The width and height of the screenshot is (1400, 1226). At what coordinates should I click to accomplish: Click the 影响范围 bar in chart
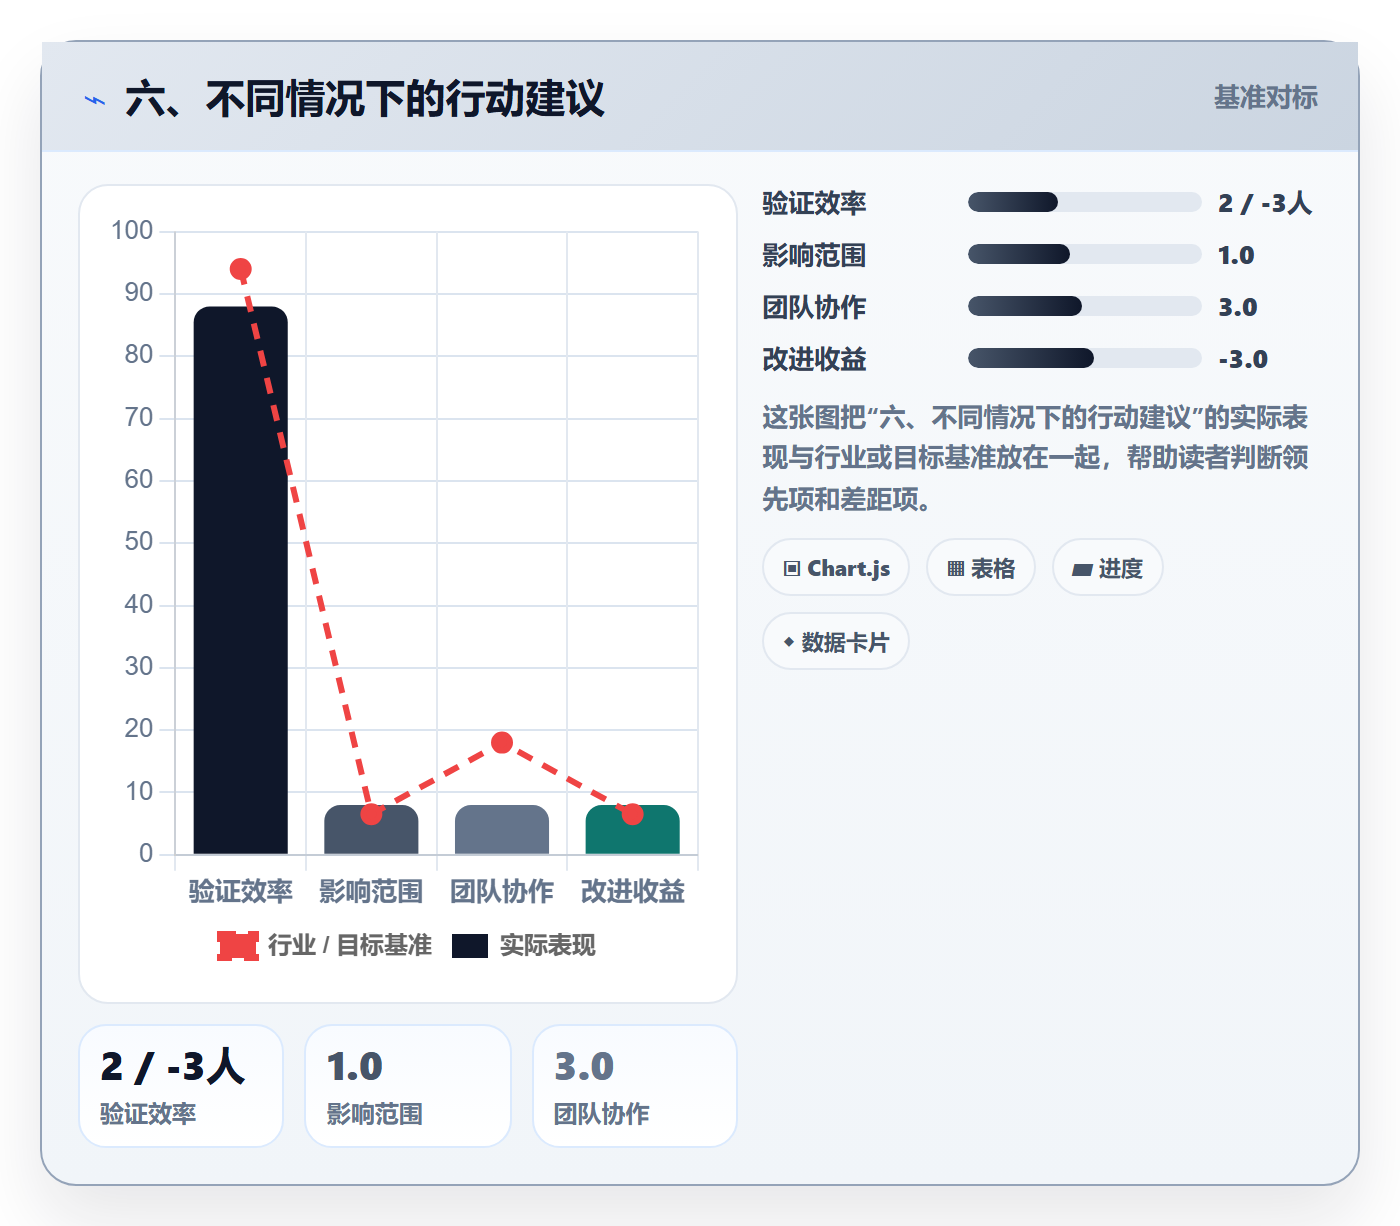371,829
